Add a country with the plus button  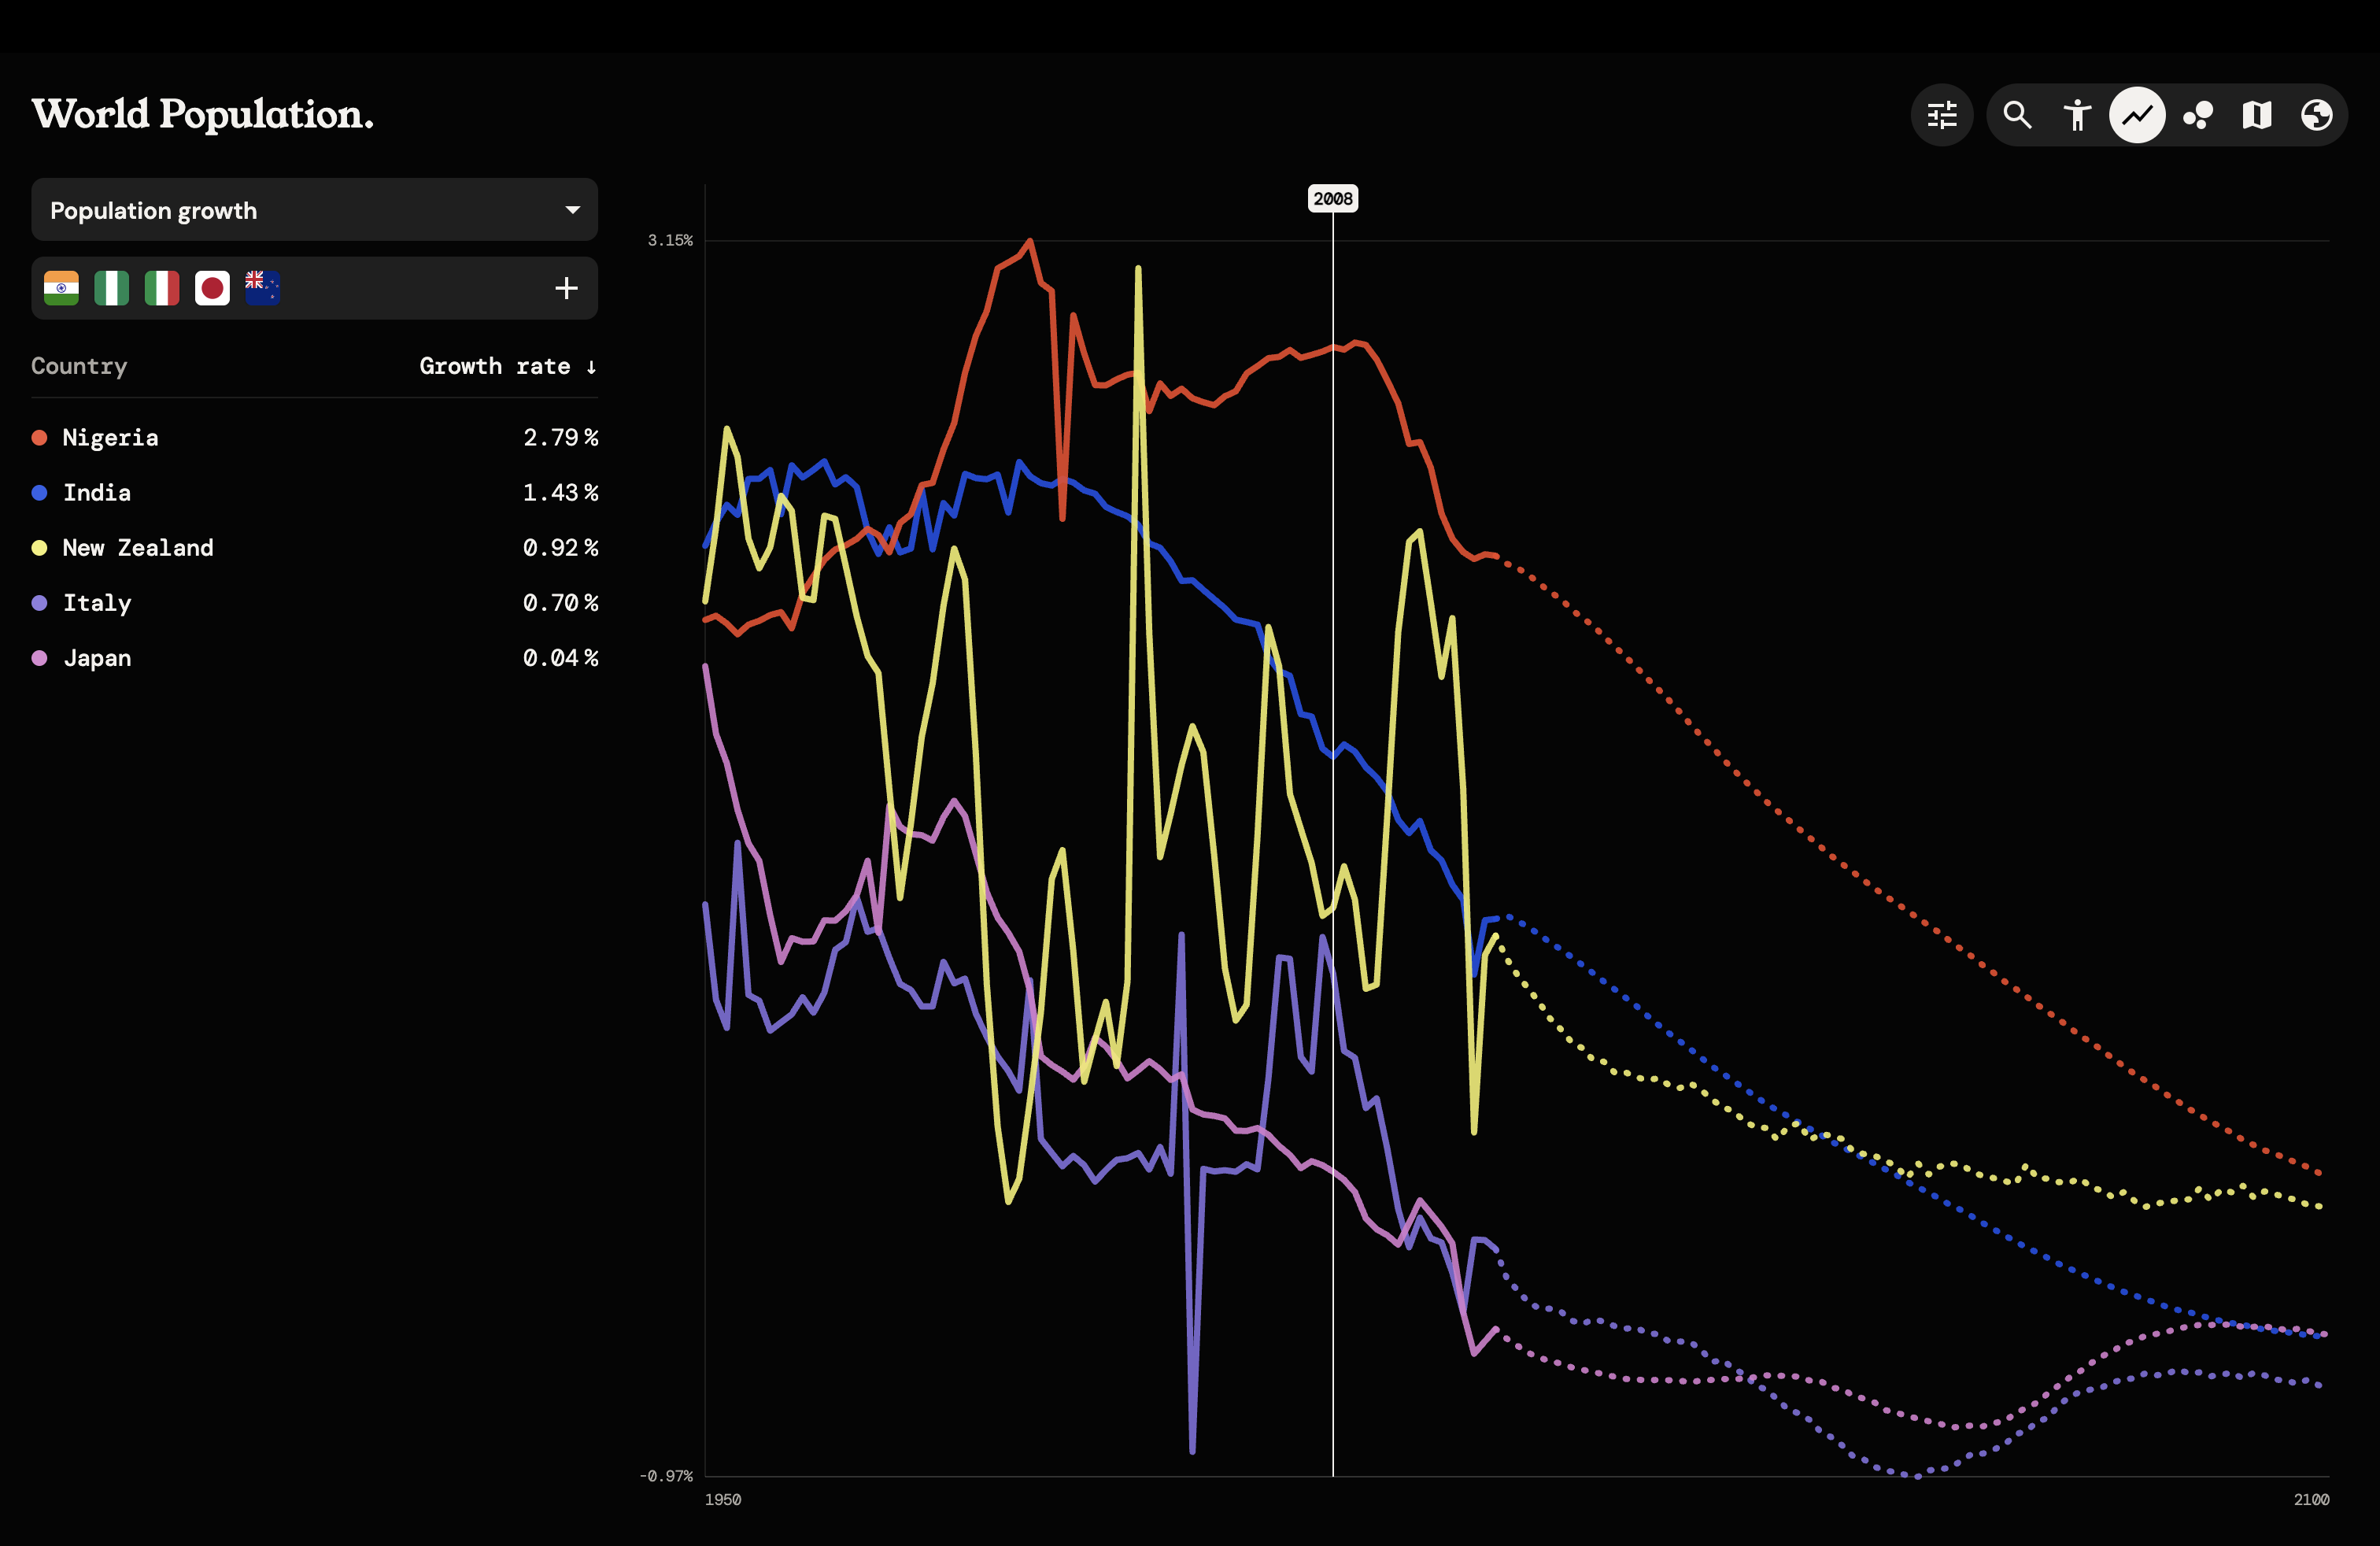[566, 288]
